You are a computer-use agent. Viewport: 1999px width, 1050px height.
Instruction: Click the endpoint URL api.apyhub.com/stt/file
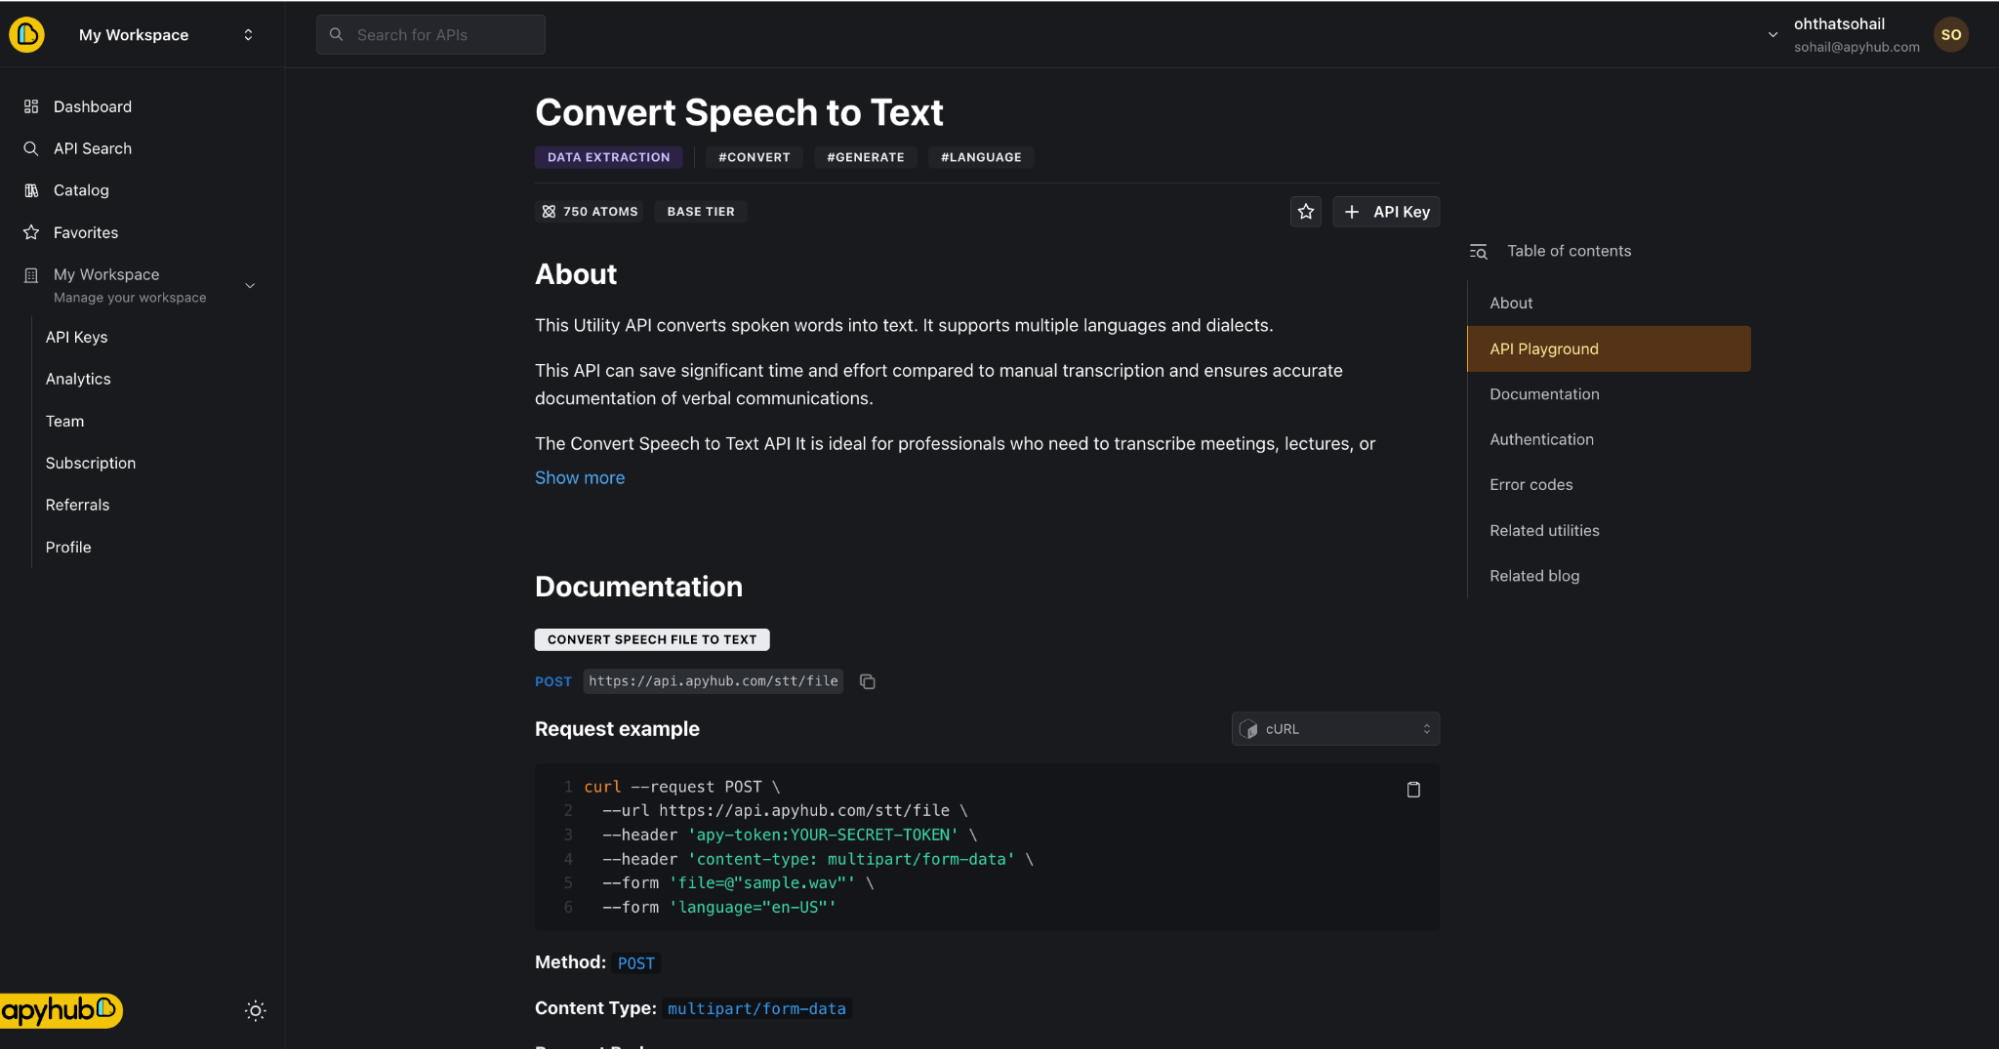click(x=713, y=682)
